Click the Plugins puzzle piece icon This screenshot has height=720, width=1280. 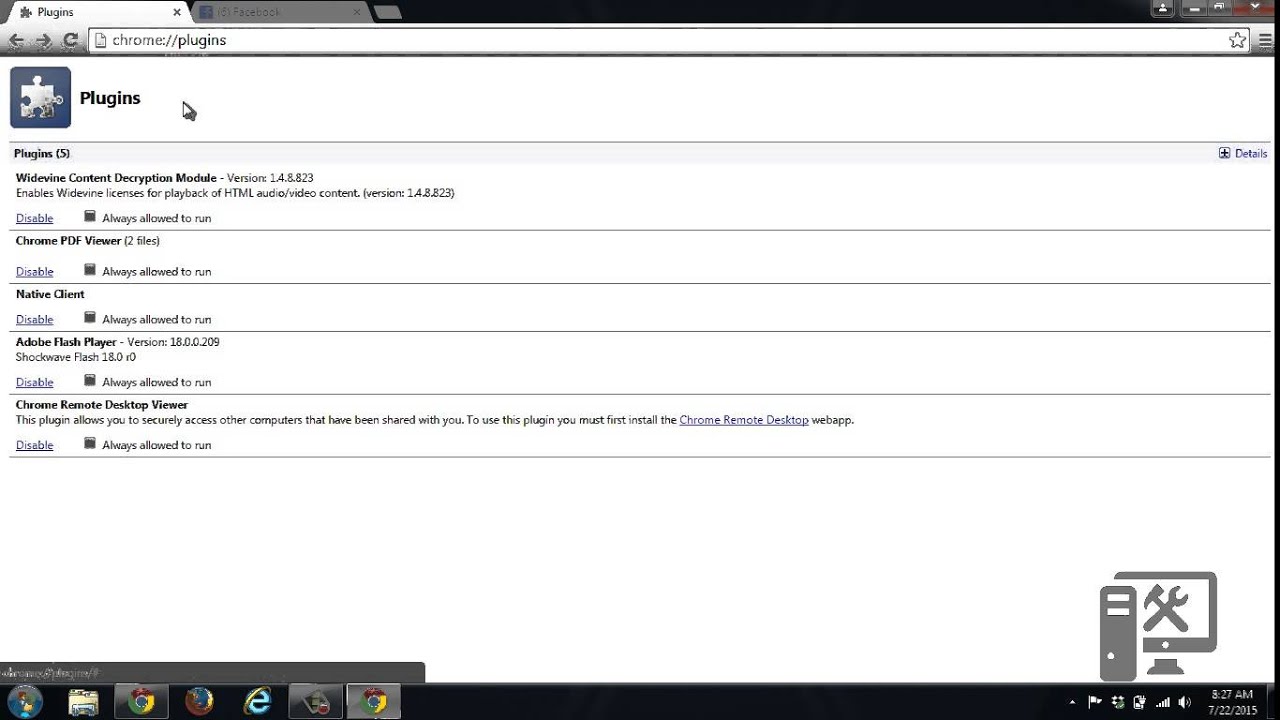tap(40, 98)
